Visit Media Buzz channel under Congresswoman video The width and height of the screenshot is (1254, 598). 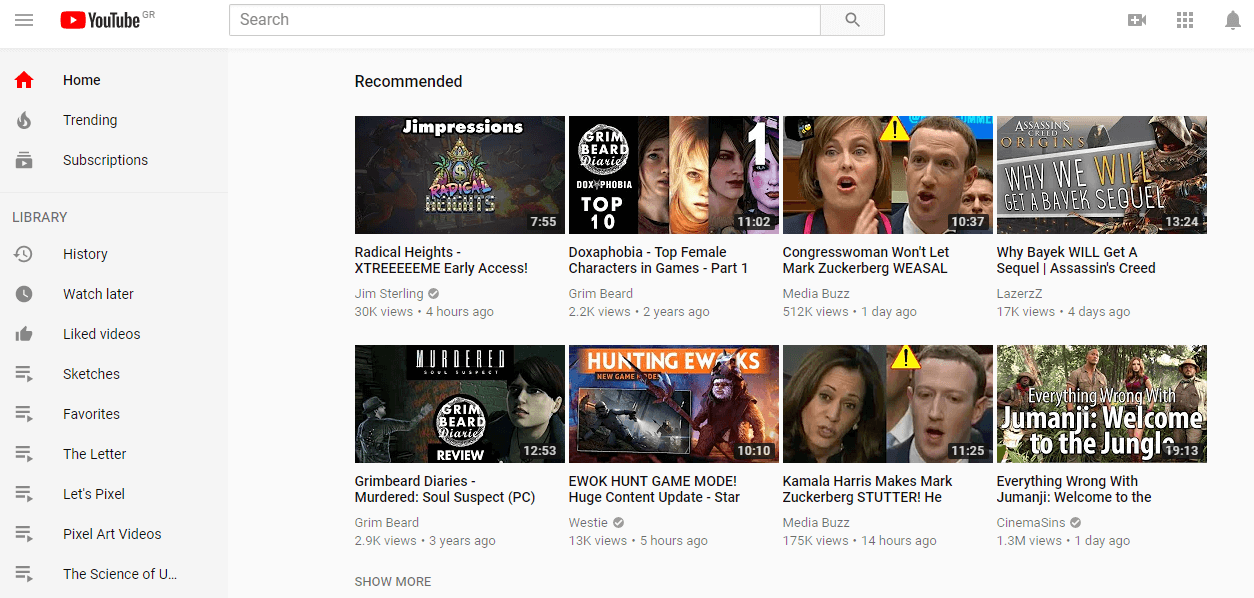pos(816,294)
